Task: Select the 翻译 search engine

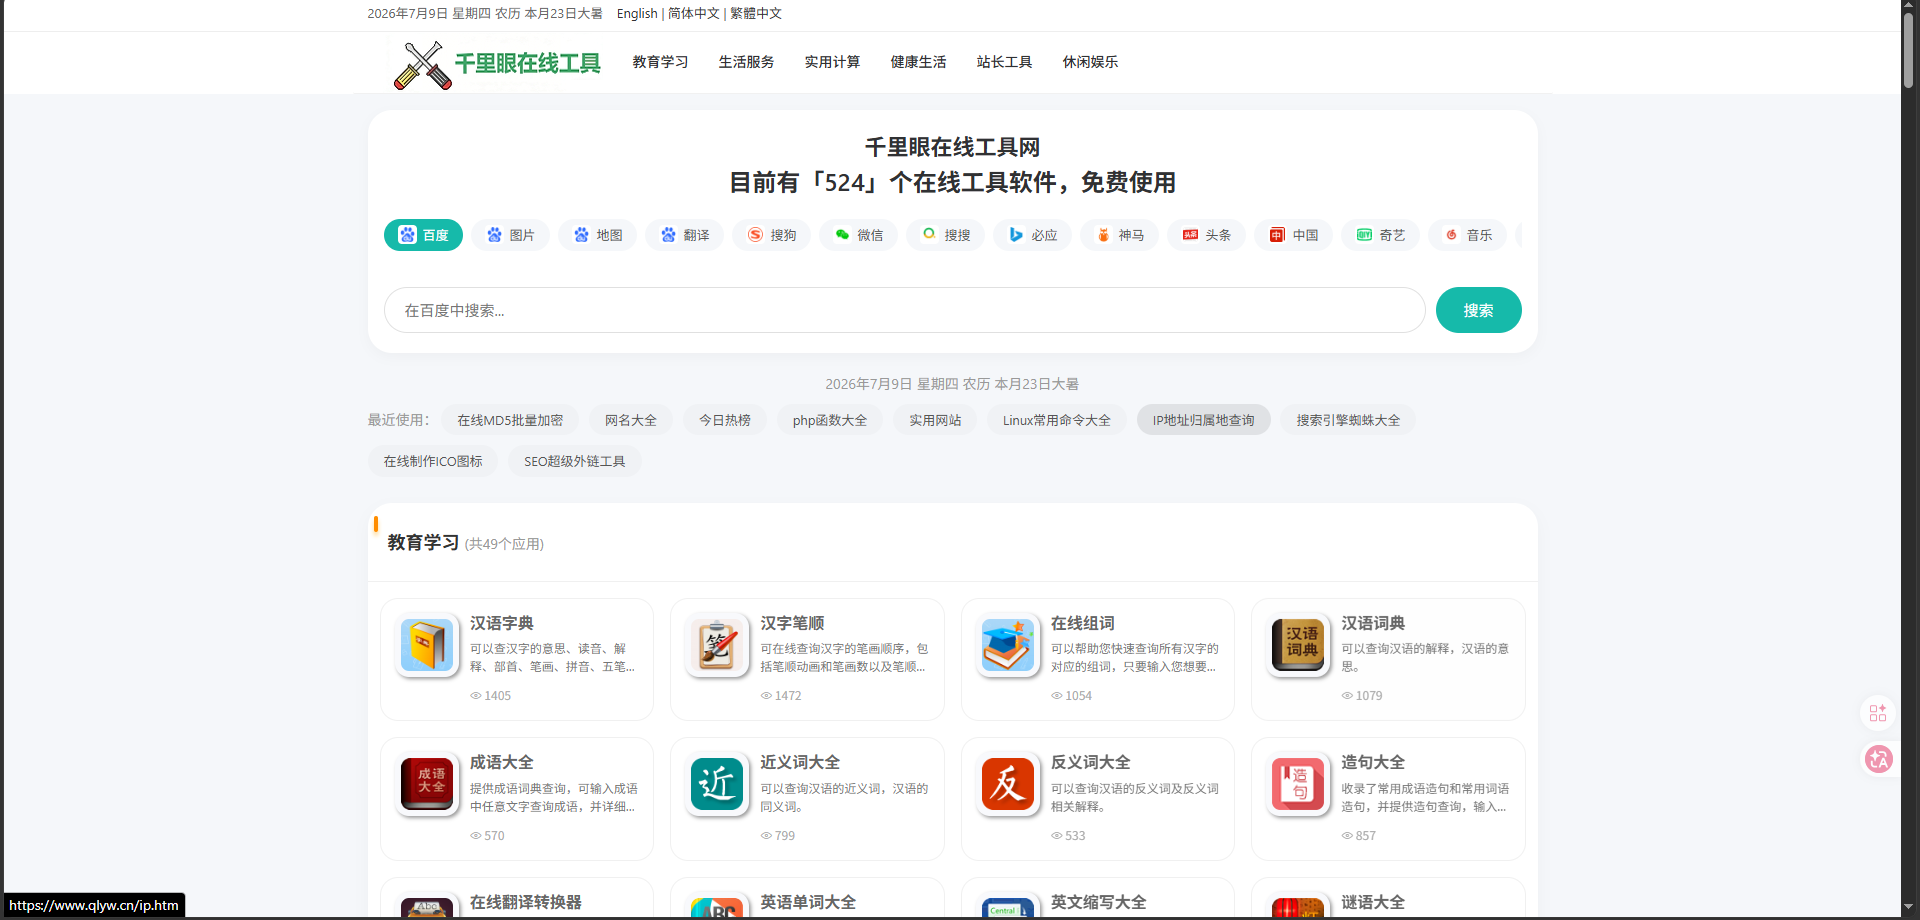Action: (x=684, y=235)
